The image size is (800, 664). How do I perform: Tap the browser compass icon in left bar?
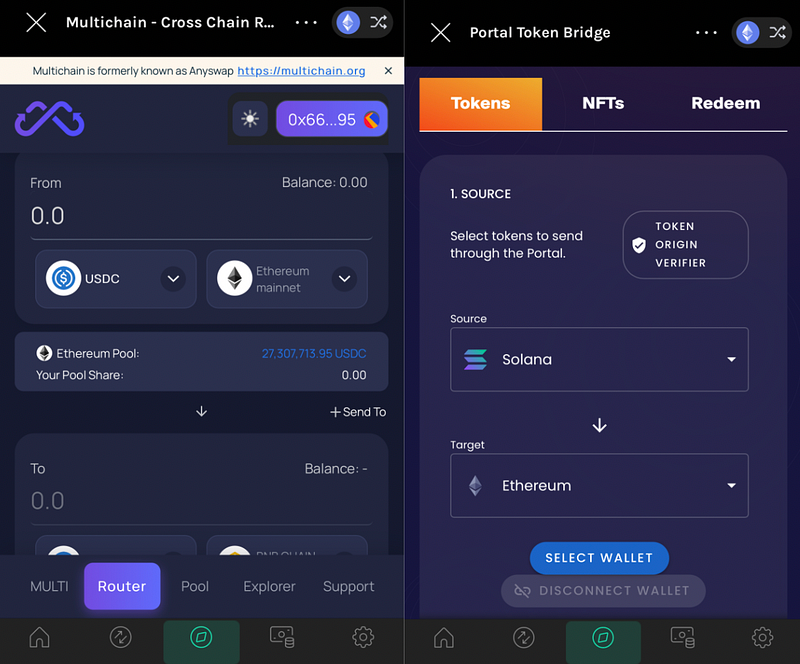pos(201,637)
